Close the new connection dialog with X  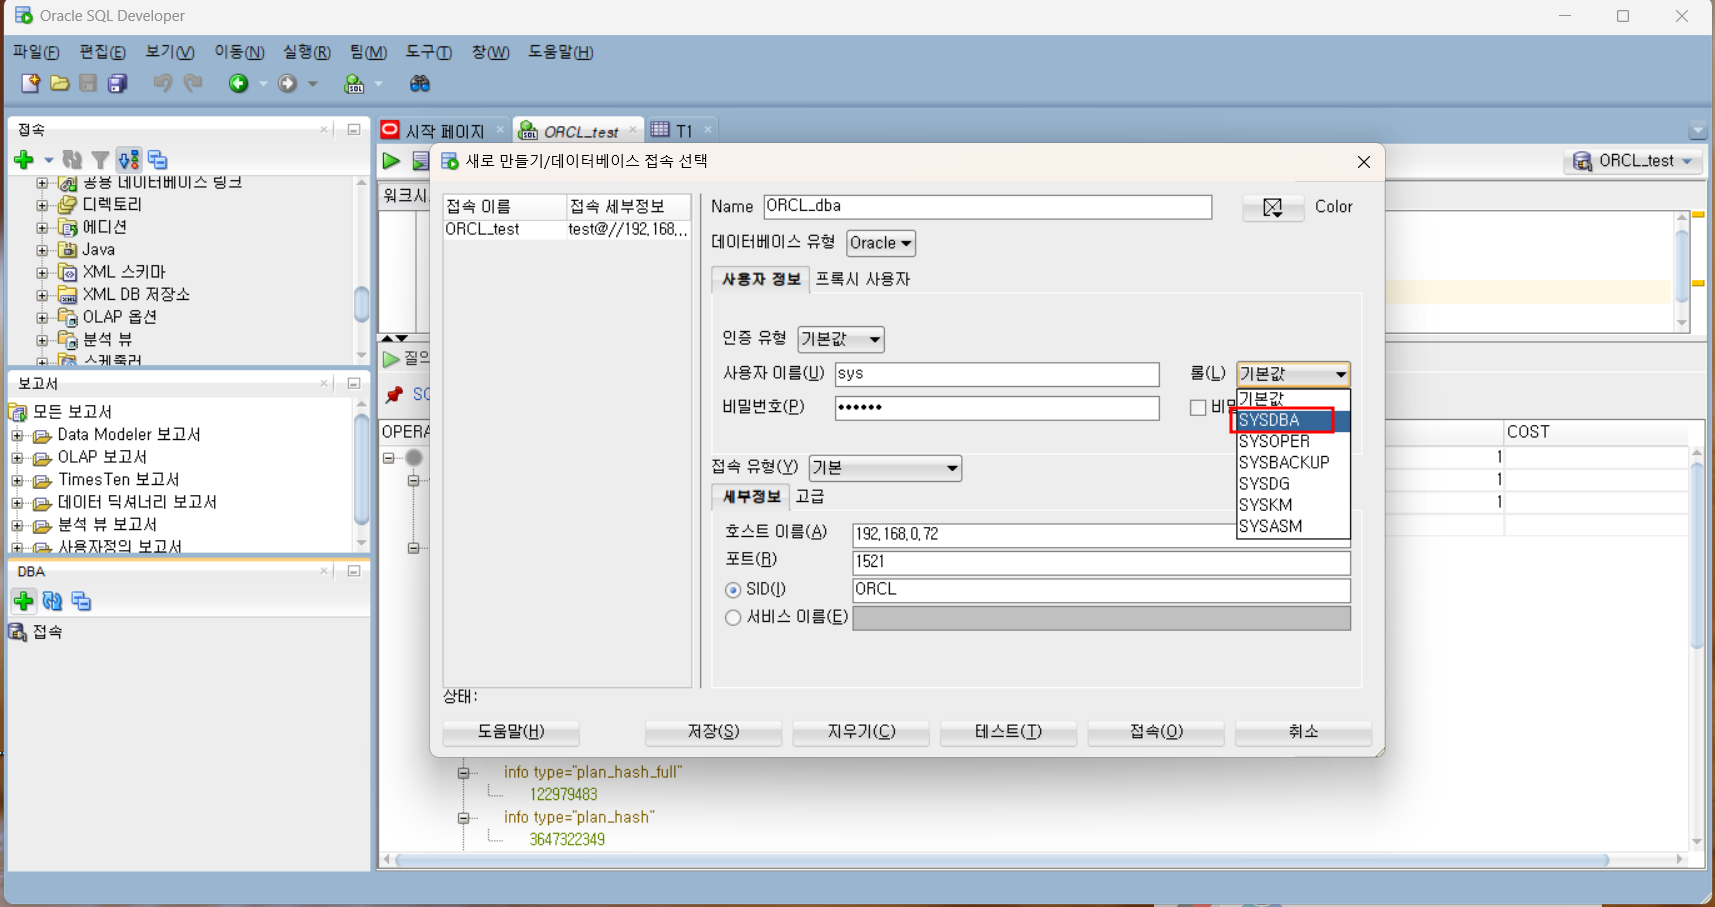[1364, 162]
